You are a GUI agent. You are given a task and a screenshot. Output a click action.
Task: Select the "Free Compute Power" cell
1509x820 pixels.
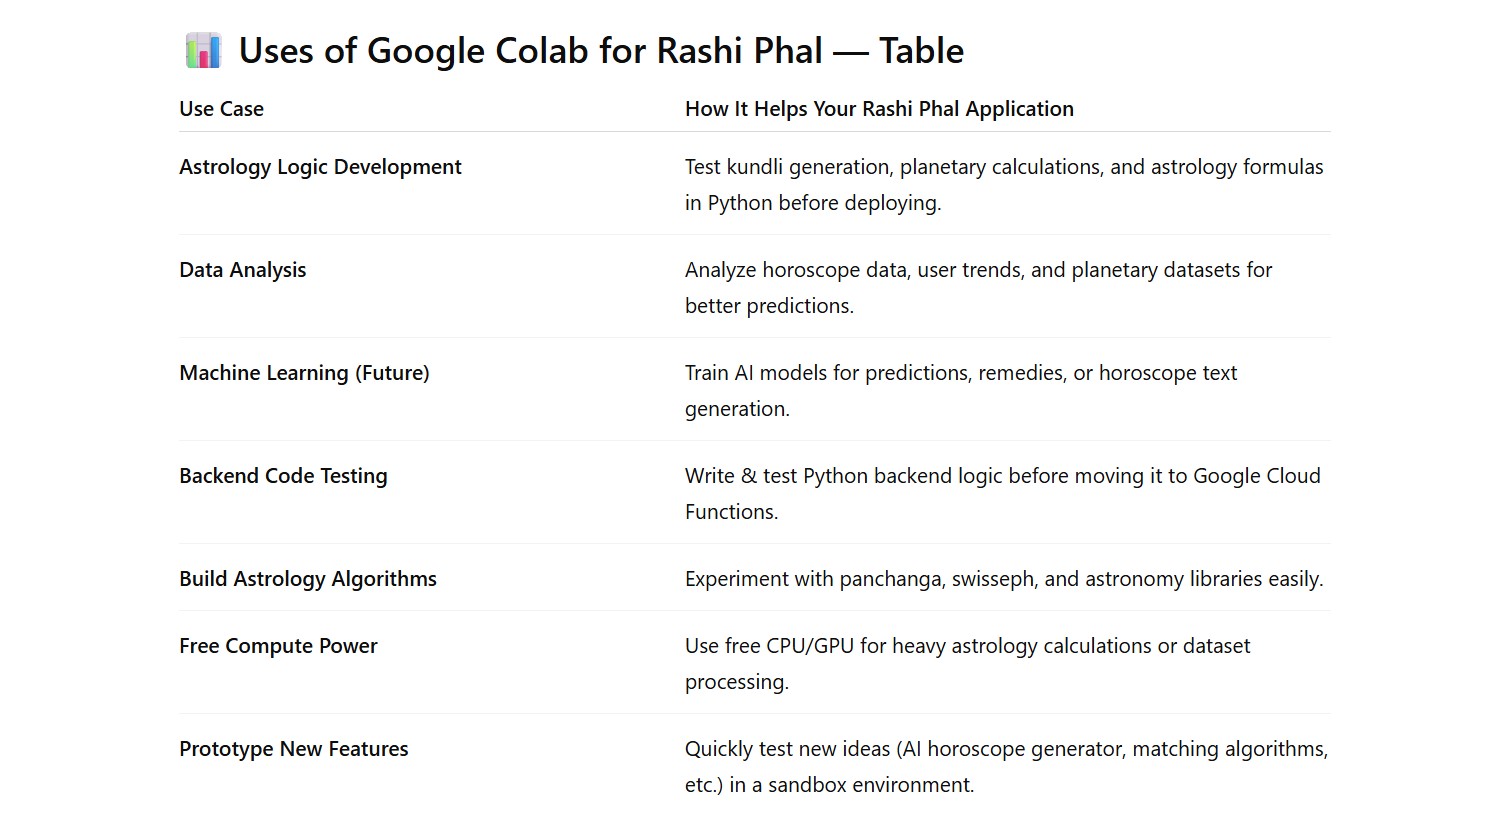coord(278,646)
